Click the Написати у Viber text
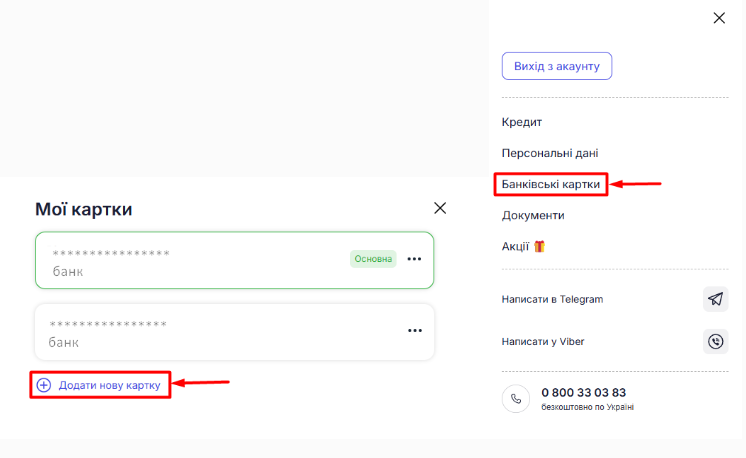This screenshot has width=746, height=458. 542,341
